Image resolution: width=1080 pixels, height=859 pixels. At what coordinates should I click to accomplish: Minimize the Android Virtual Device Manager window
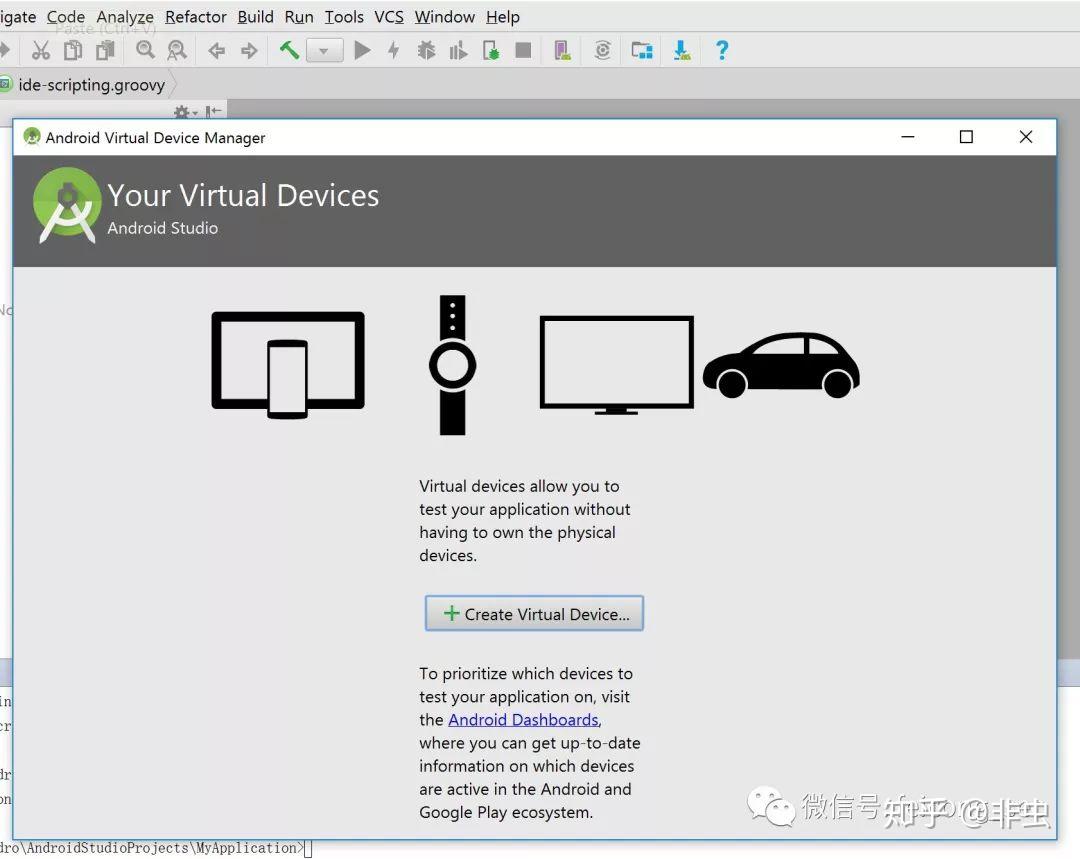point(908,137)
